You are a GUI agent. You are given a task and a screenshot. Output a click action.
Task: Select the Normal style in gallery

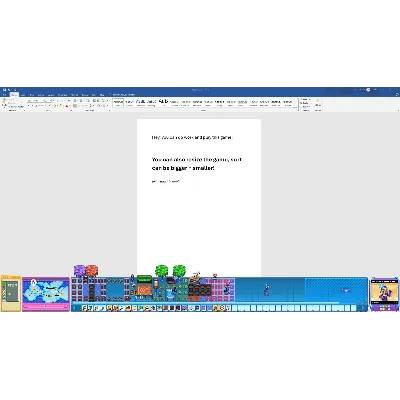[118, 103]
